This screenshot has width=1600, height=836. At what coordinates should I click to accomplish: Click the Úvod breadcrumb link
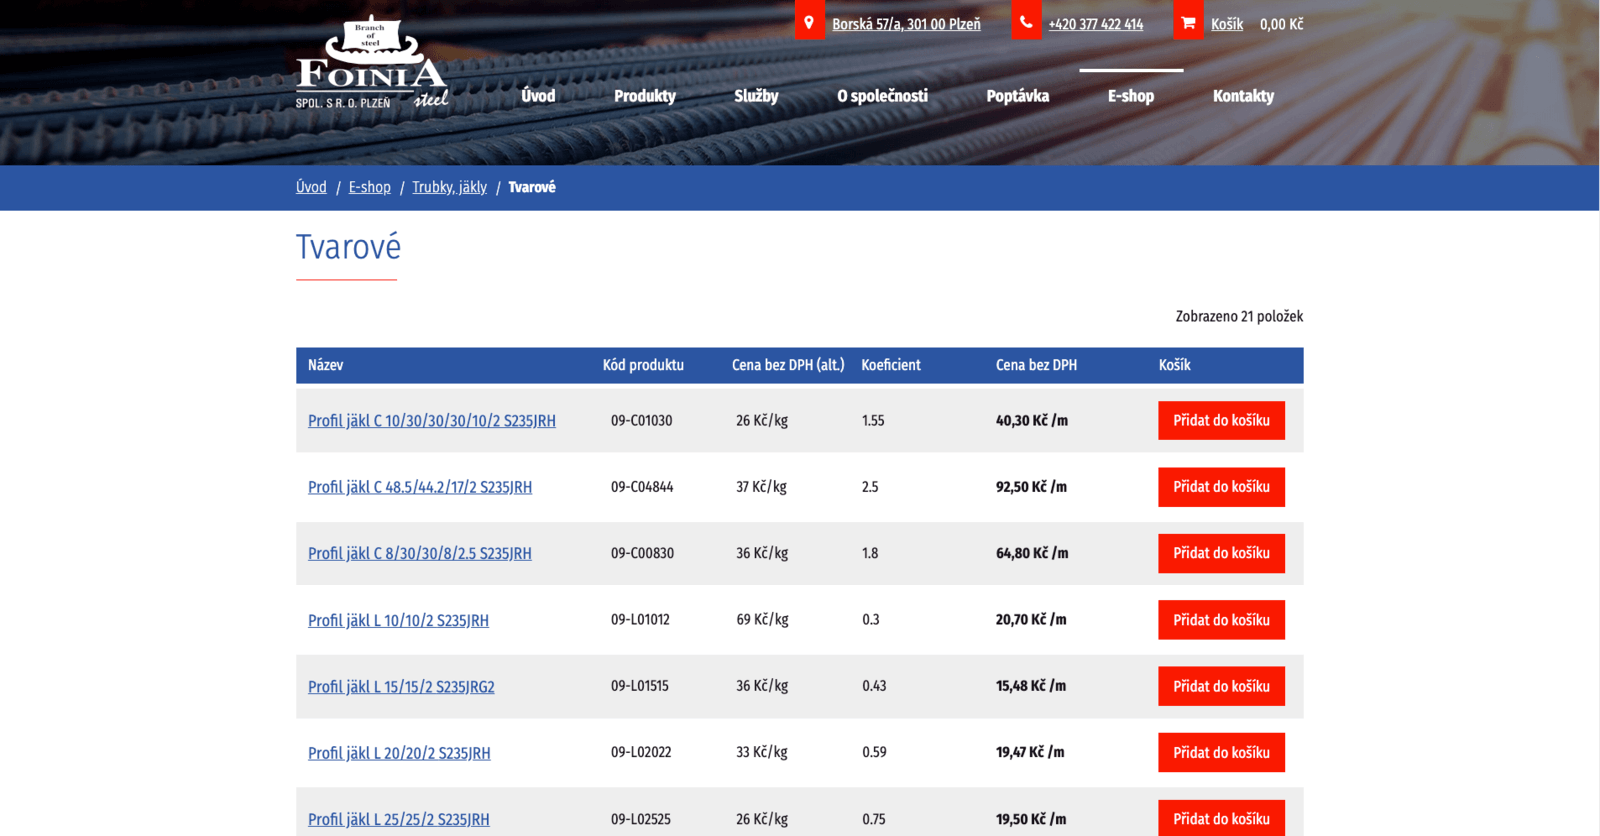(x=311, y=187)
